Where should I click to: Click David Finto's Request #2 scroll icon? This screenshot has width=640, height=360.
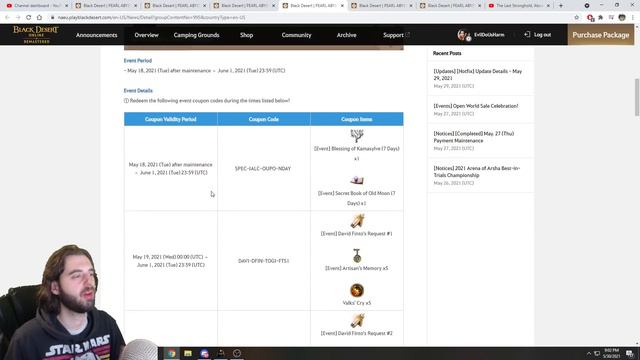[x=357, y=321]
